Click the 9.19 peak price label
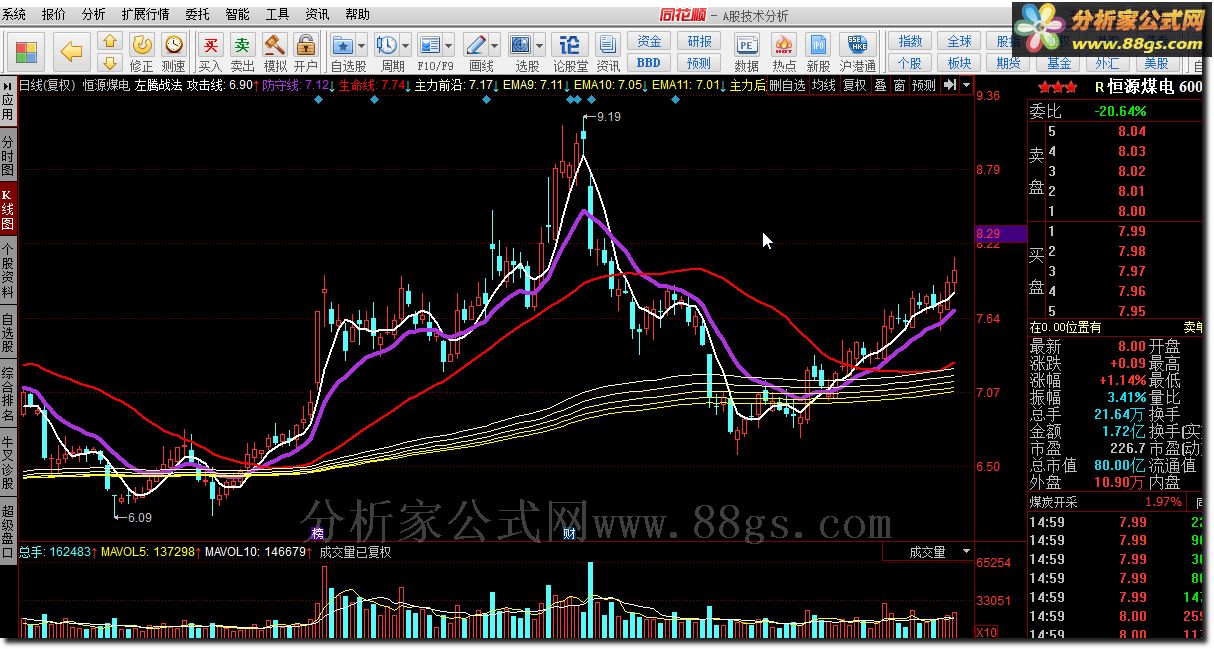The width and height of the screenshot is (1214, 649). [x=608, y=117]
